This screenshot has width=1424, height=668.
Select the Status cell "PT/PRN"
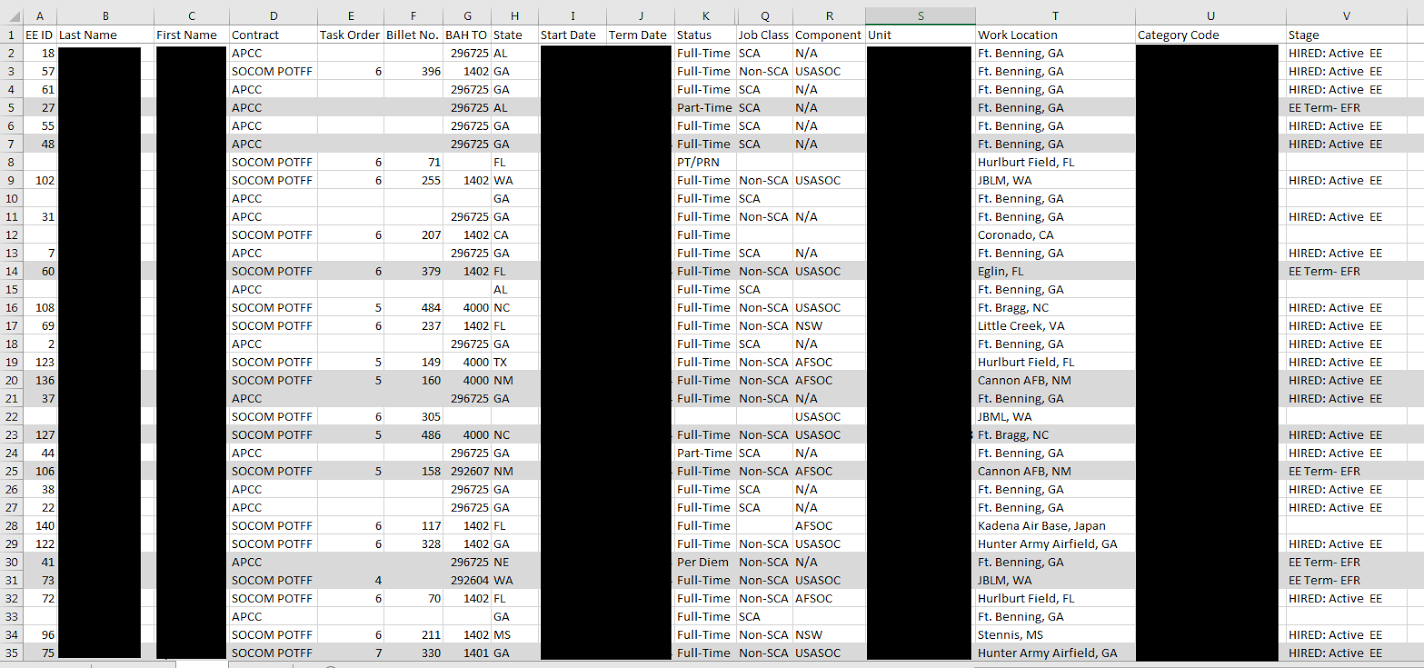click(x=705, y=162)
